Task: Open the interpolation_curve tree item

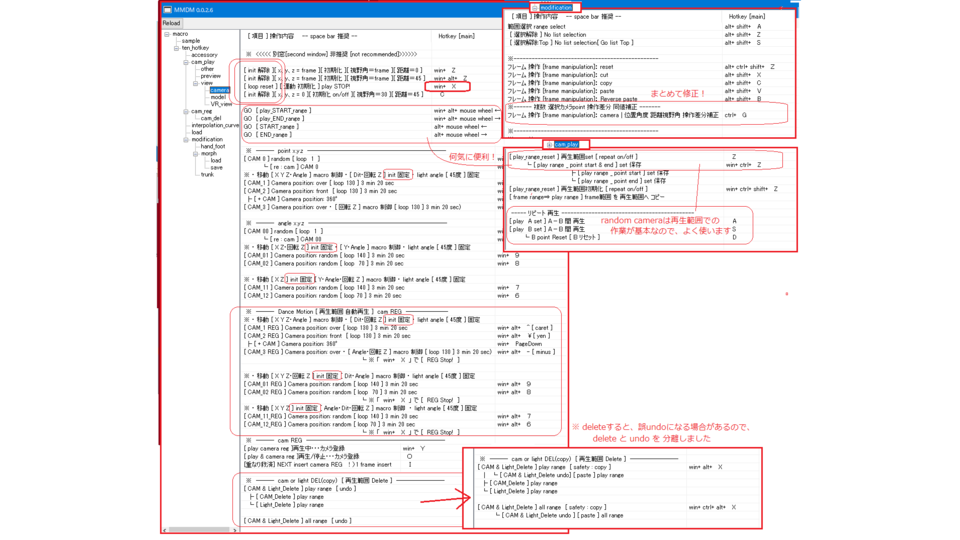Action: point(215,125)
